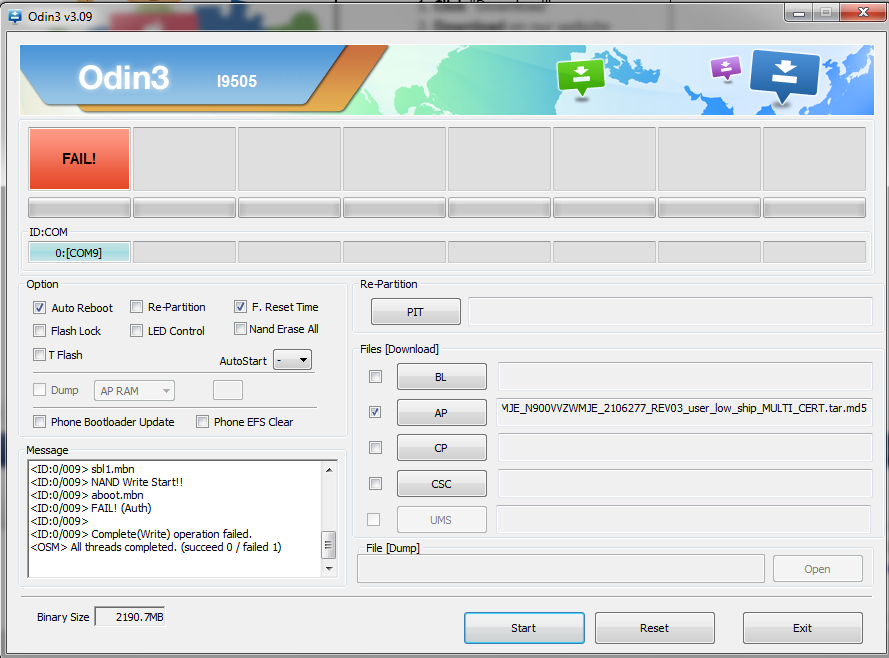The width and height of the screenshot is (889, 658).
Task: Tick the T Flash checkbox
Action: pos(39,355)
